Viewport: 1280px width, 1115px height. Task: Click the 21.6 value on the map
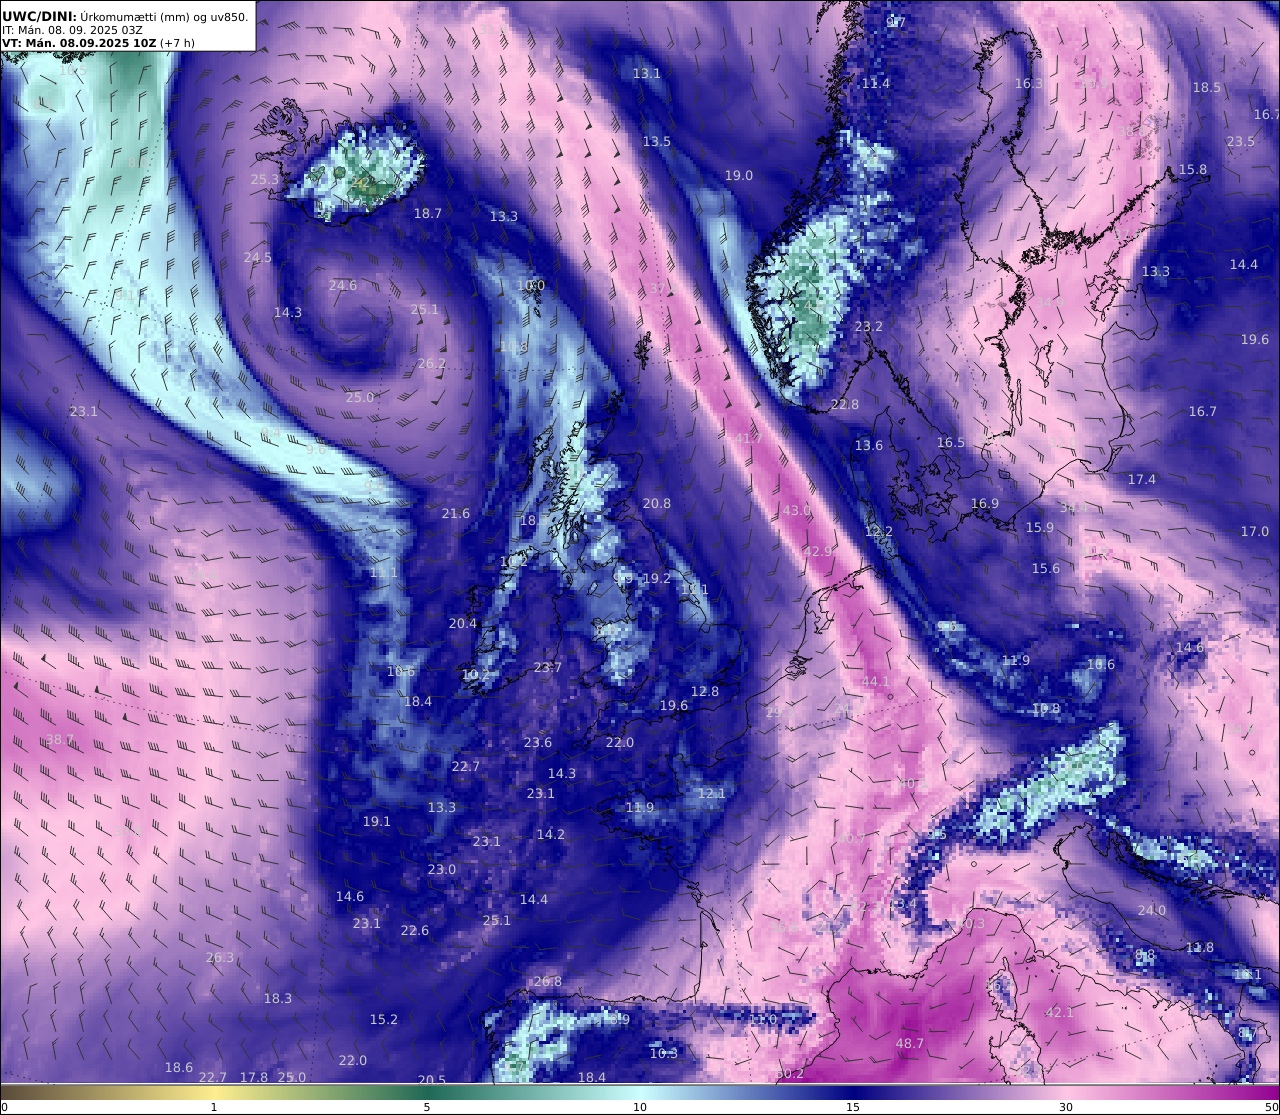[456, 513]
